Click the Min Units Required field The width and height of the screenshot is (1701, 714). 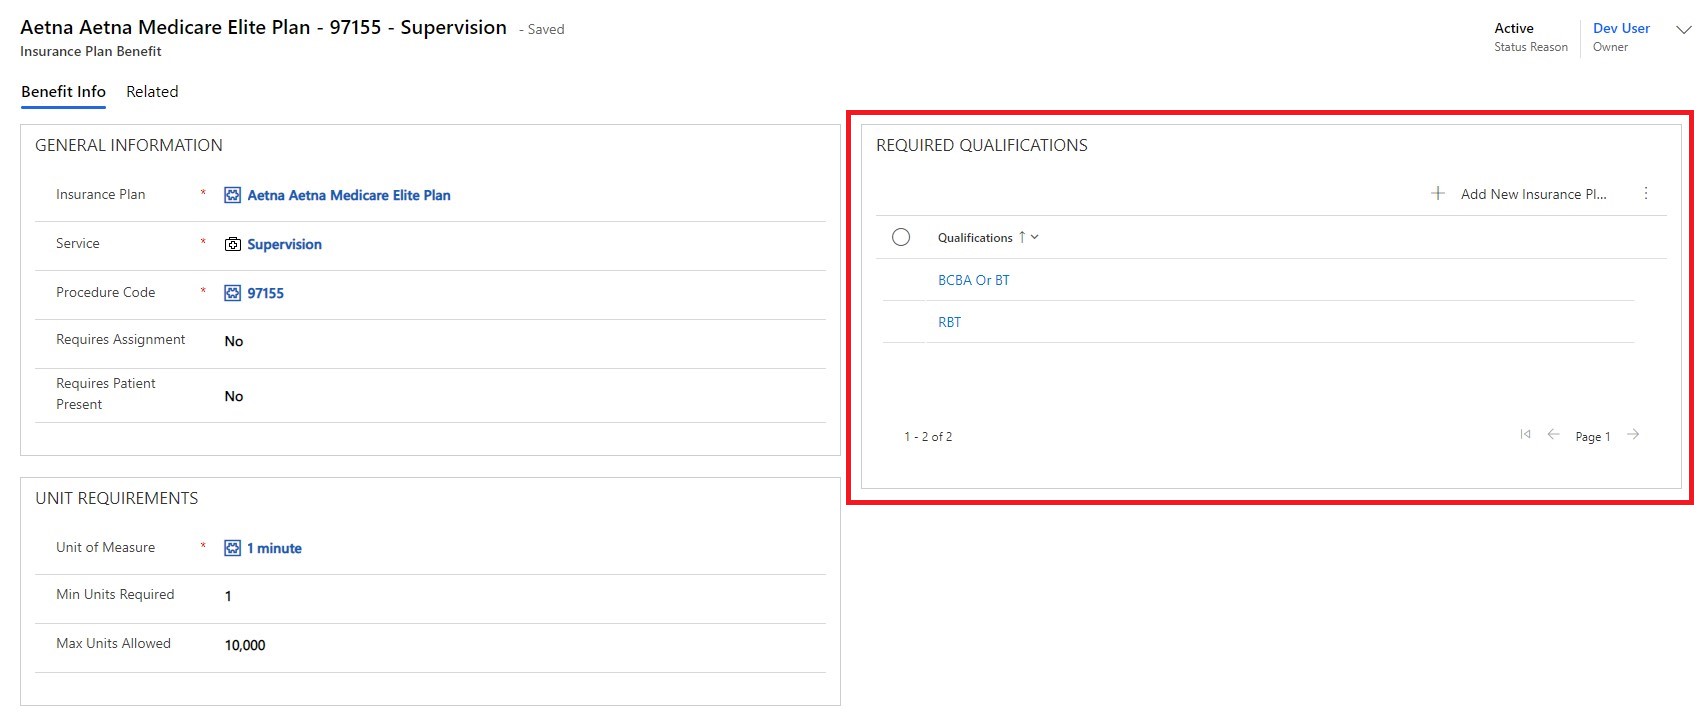pyautogui.click(x=524, y=596)
